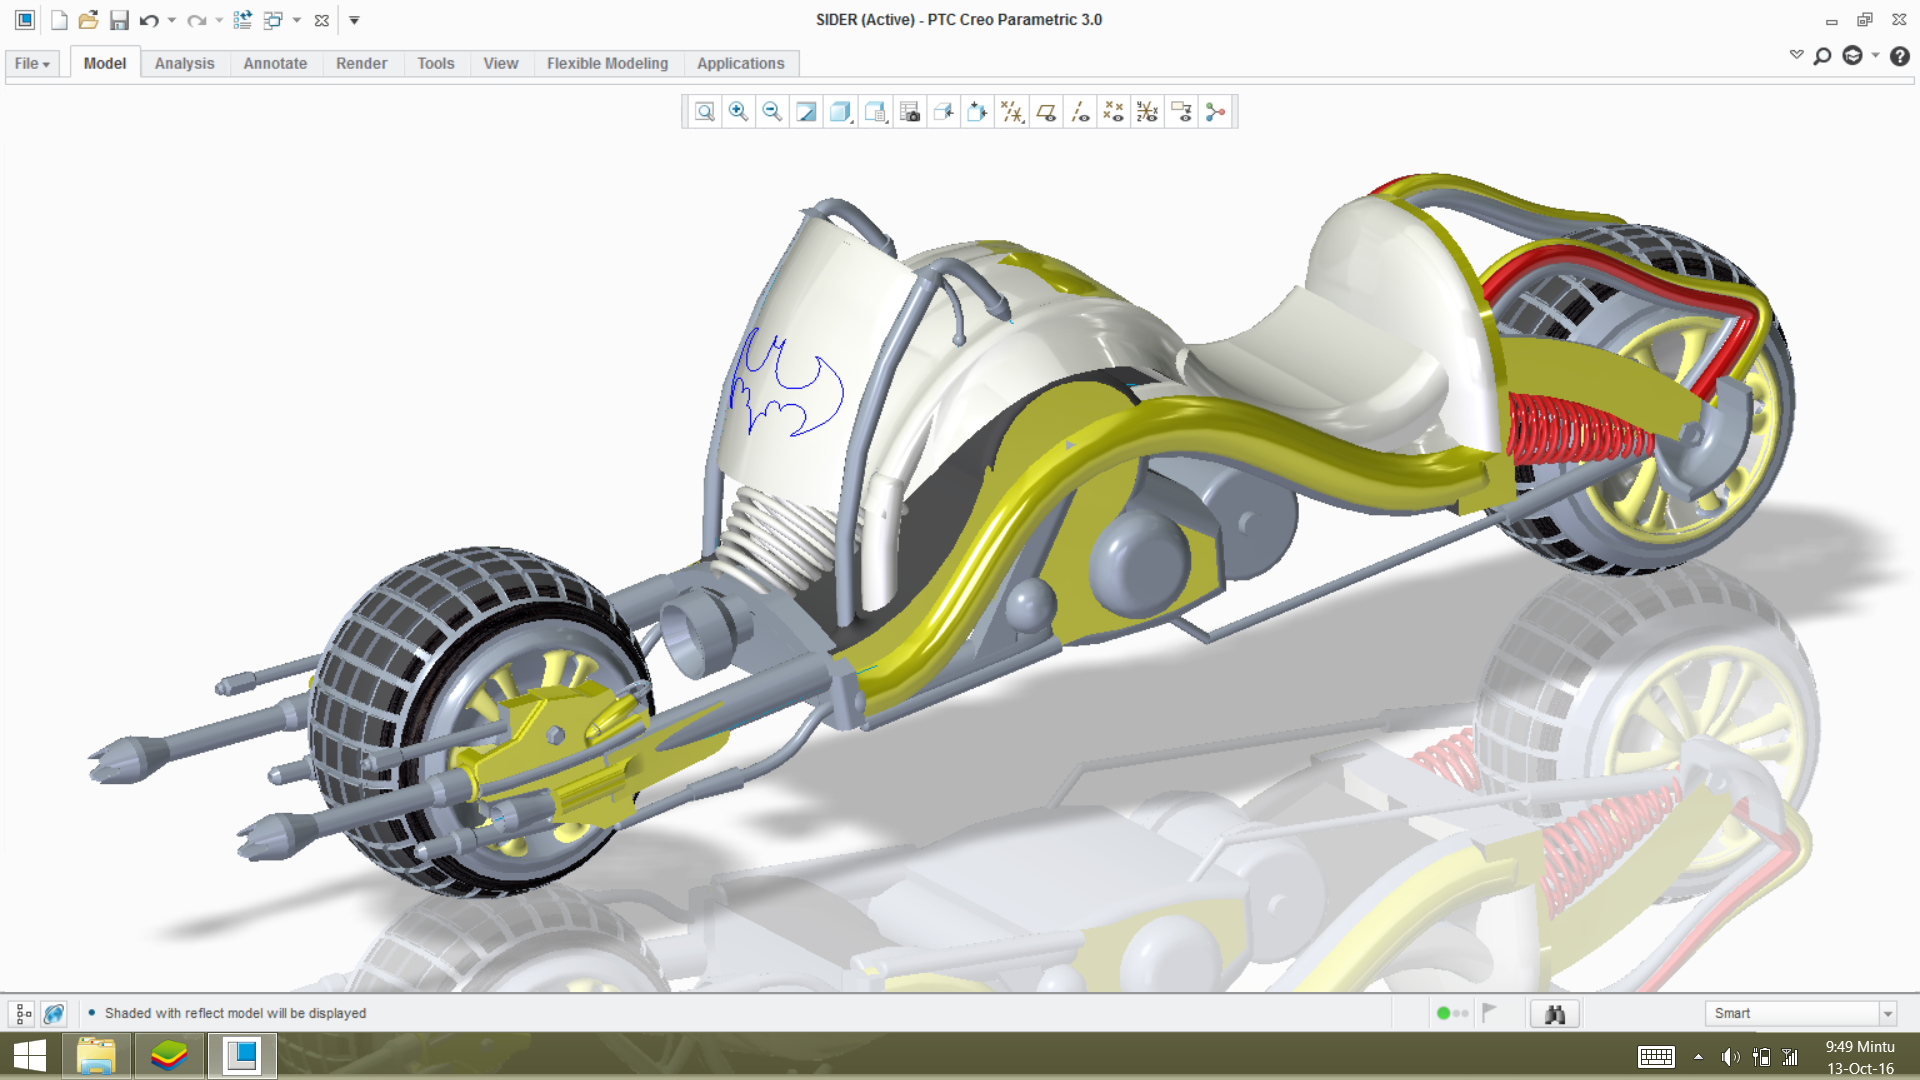Switch to the Render tab
Viewport: 1920px width, 1080px height.
361,63
